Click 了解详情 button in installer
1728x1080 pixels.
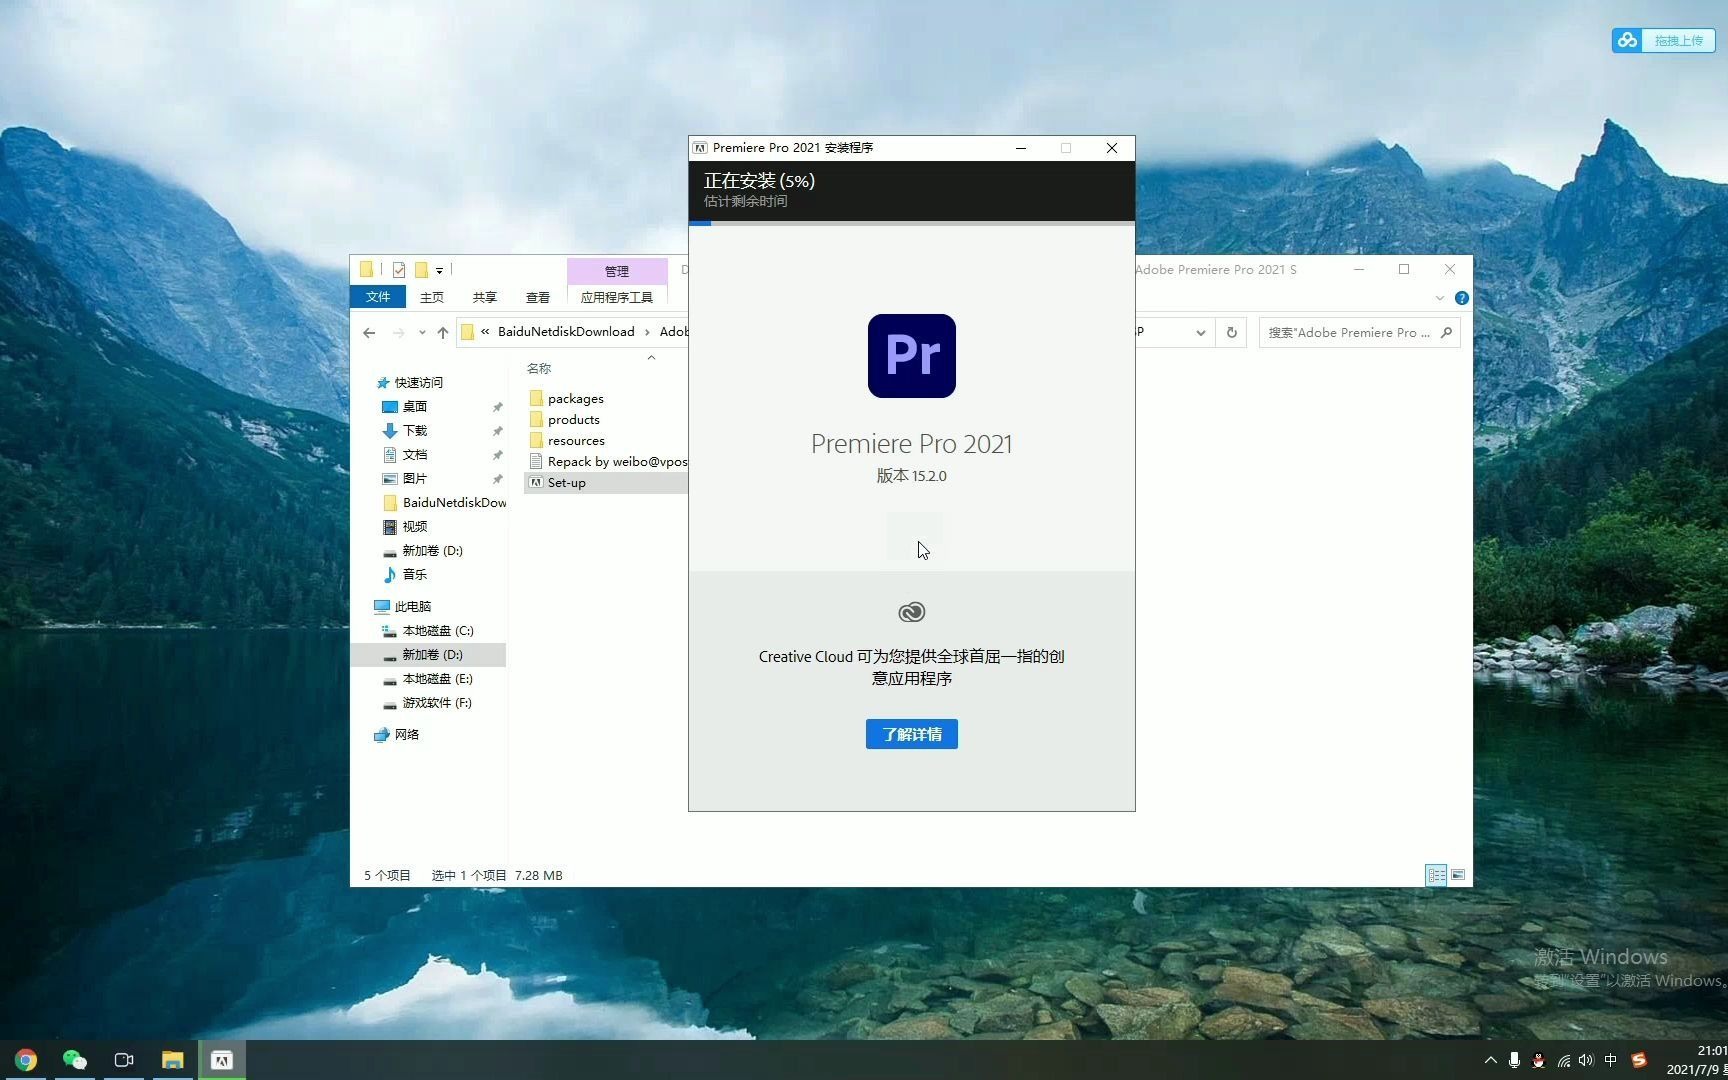click(x=911, y=734)
